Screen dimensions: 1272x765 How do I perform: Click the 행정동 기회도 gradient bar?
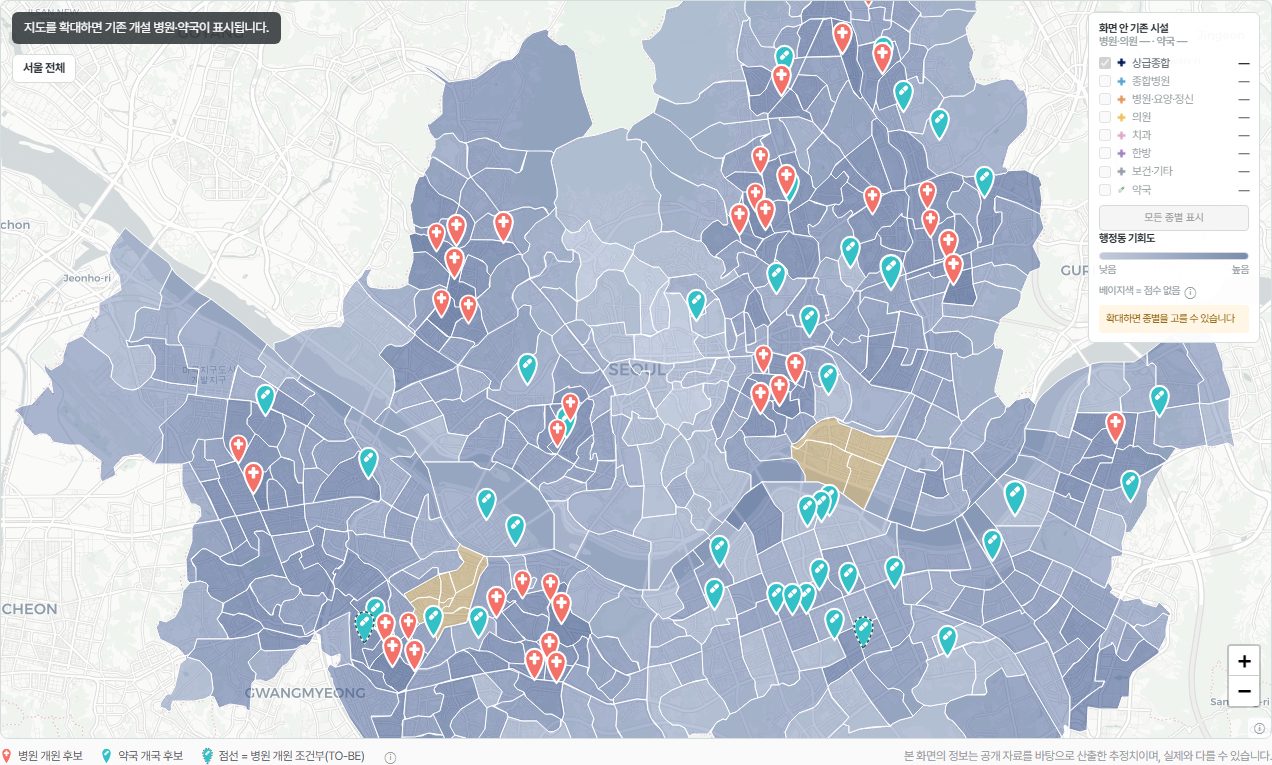[1173, 256]
